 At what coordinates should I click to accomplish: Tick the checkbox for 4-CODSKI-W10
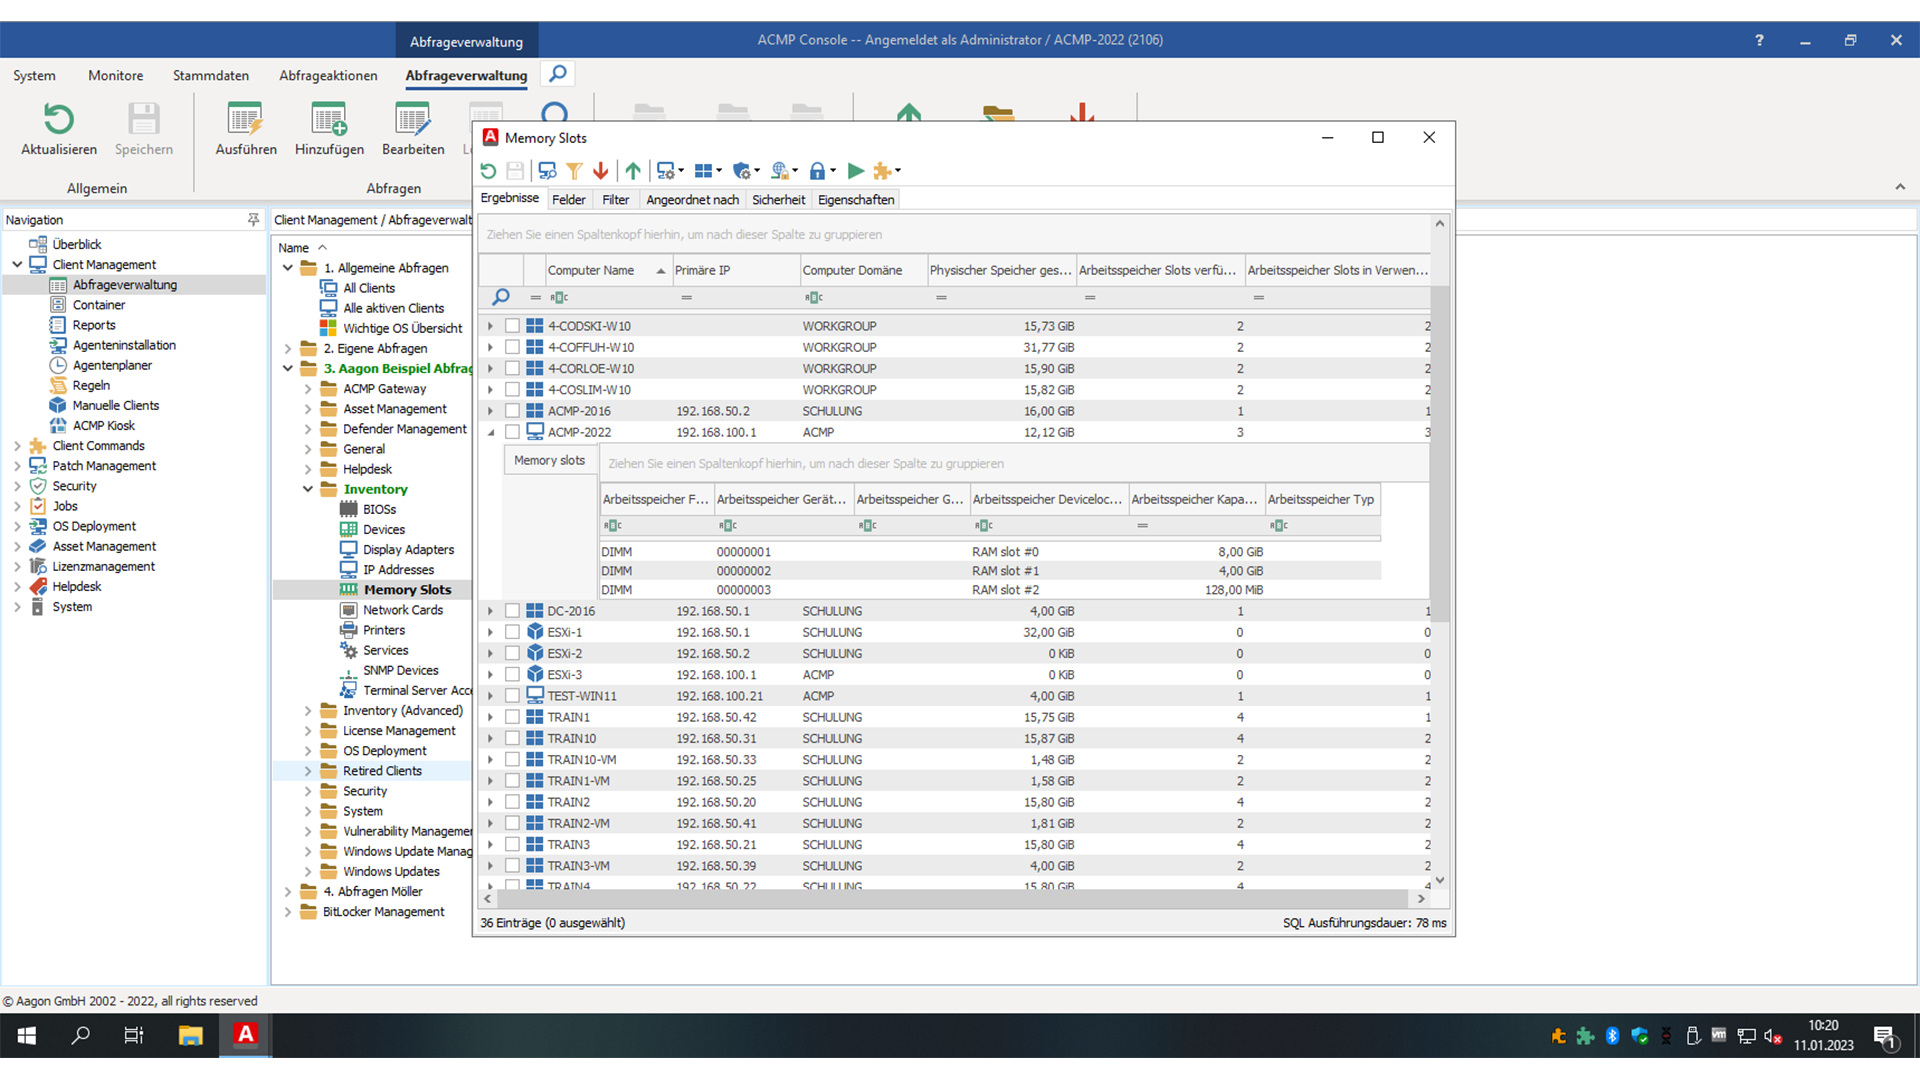[x=512, y=326]
